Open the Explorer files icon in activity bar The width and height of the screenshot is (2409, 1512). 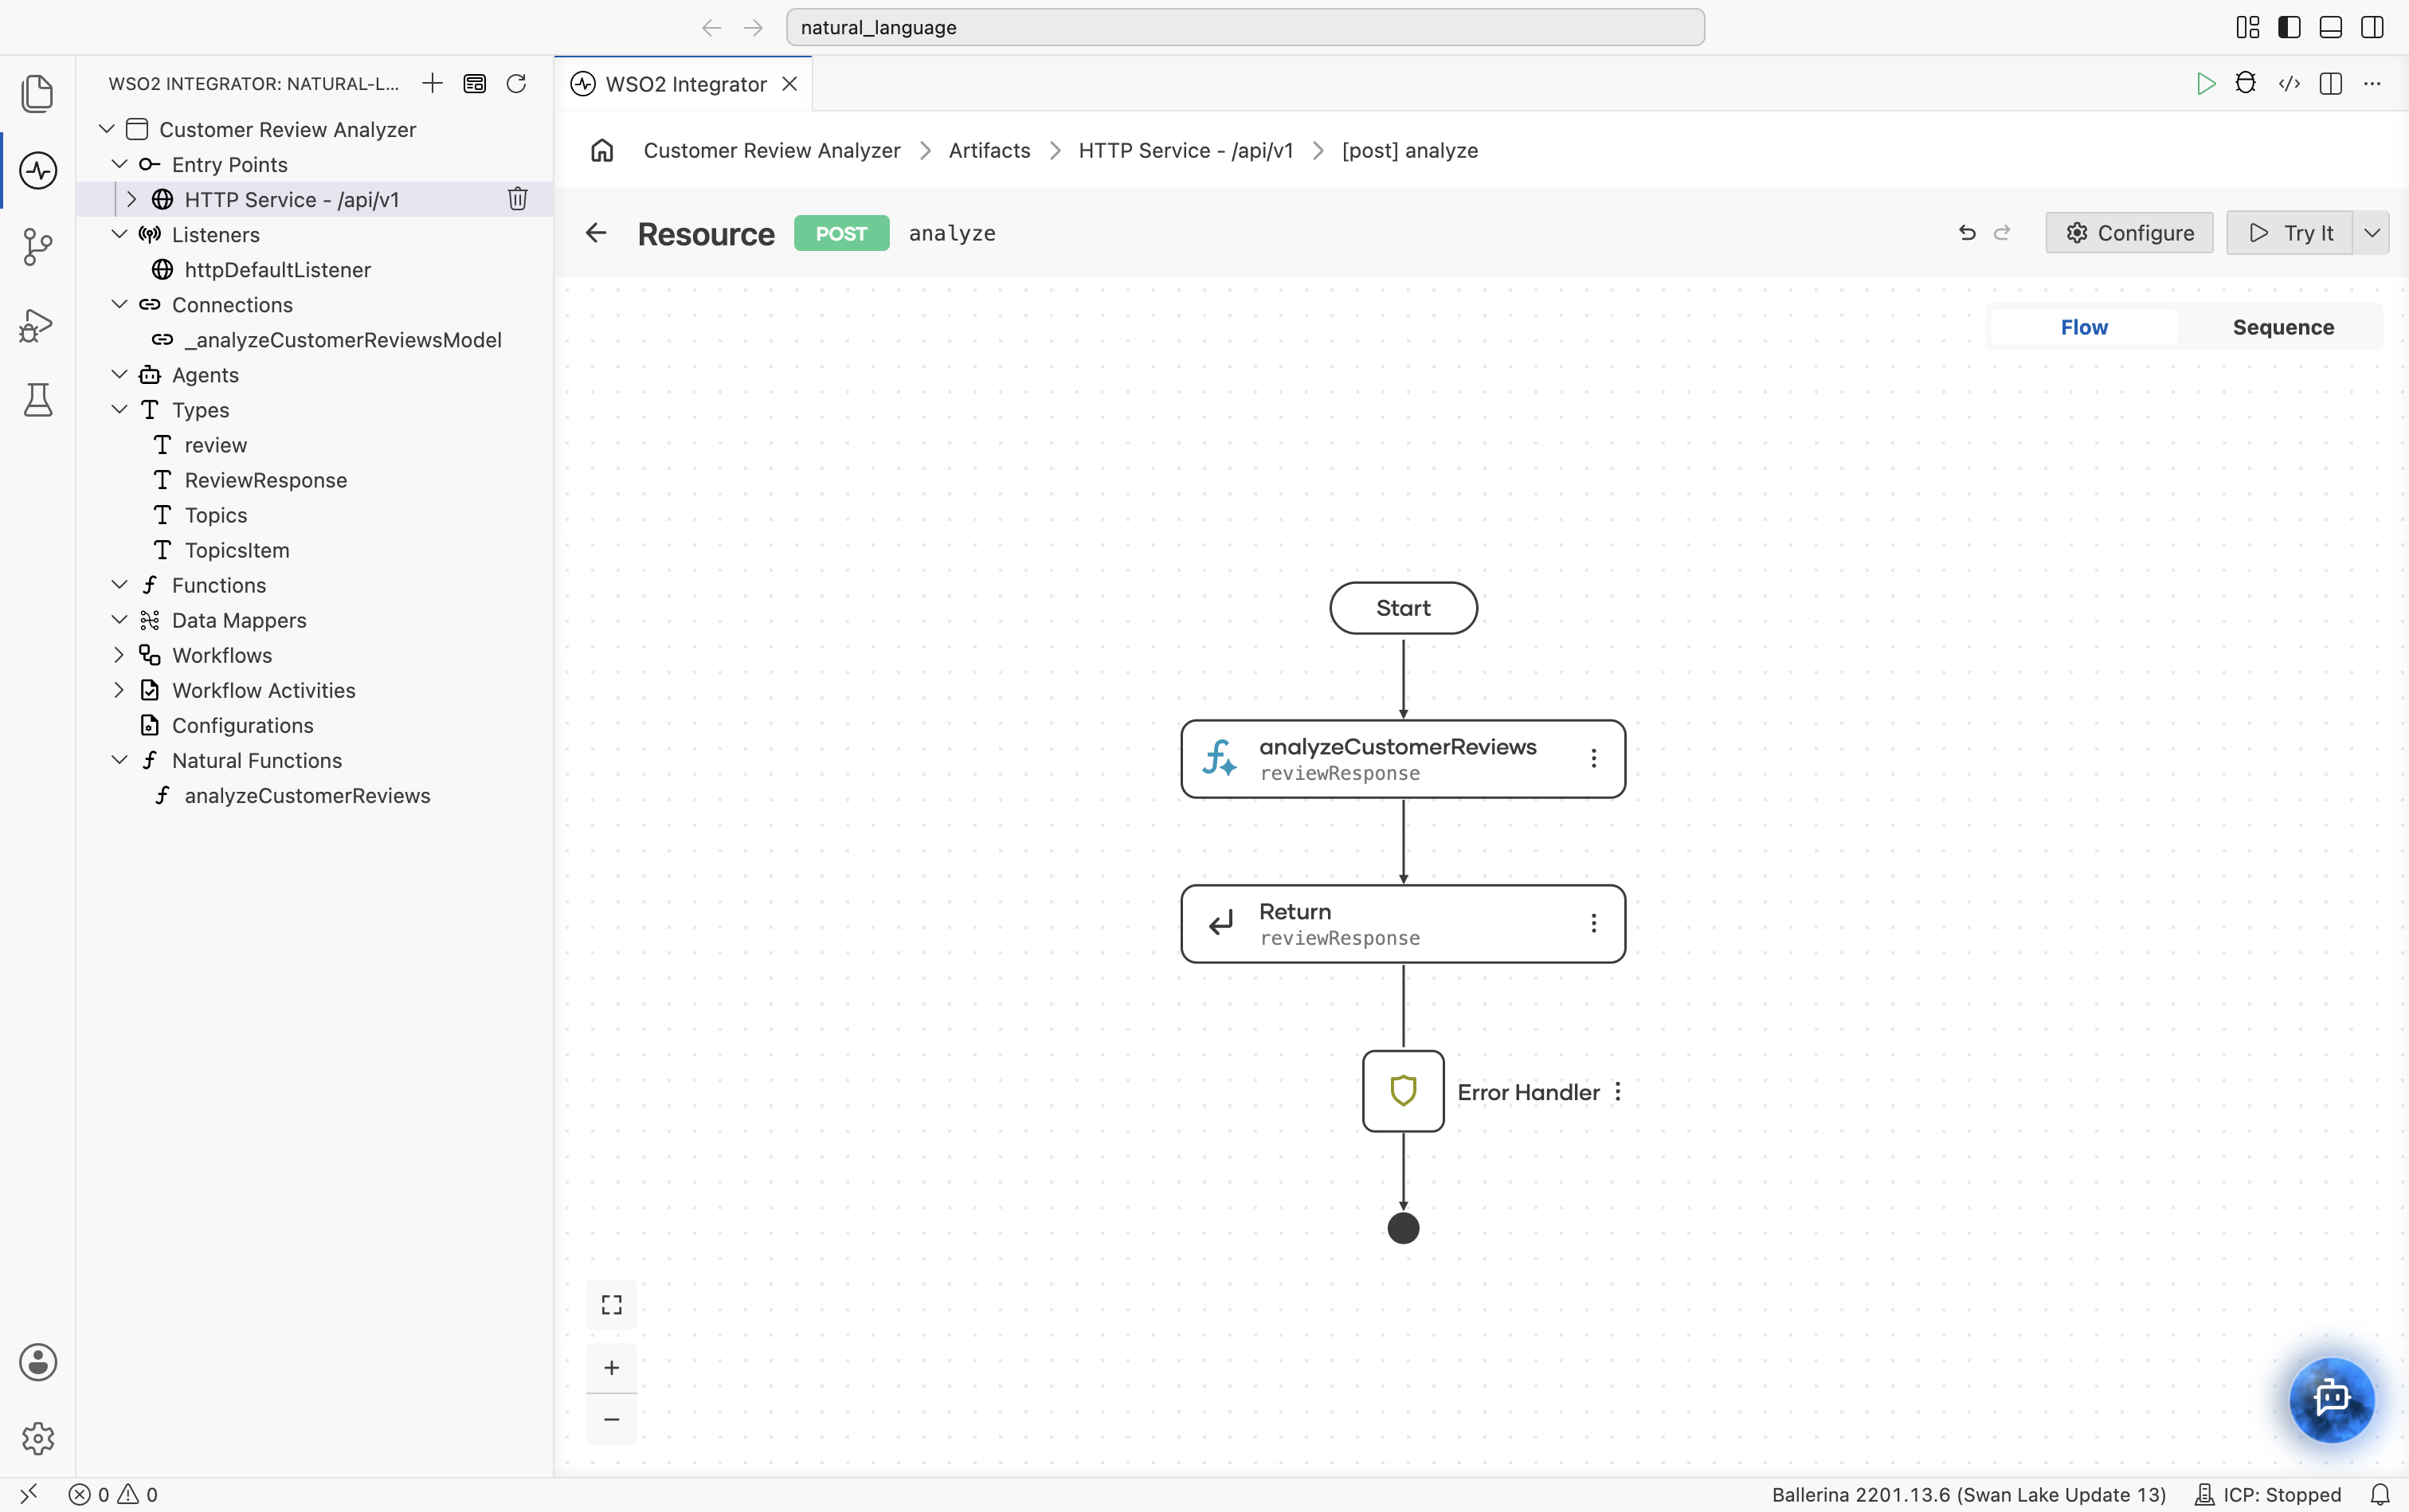(x=38, y=93)
